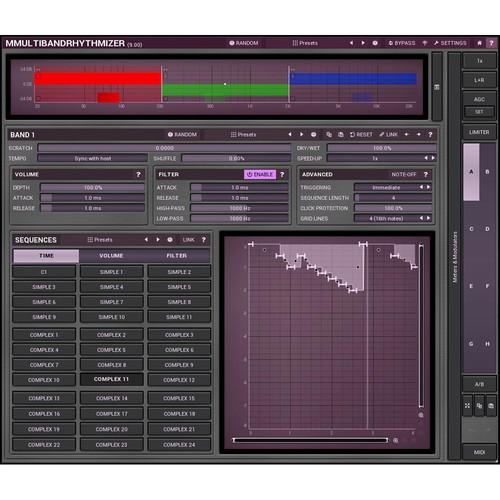
Task: Select previous Band 1 preset arrow
Action: 290,134
